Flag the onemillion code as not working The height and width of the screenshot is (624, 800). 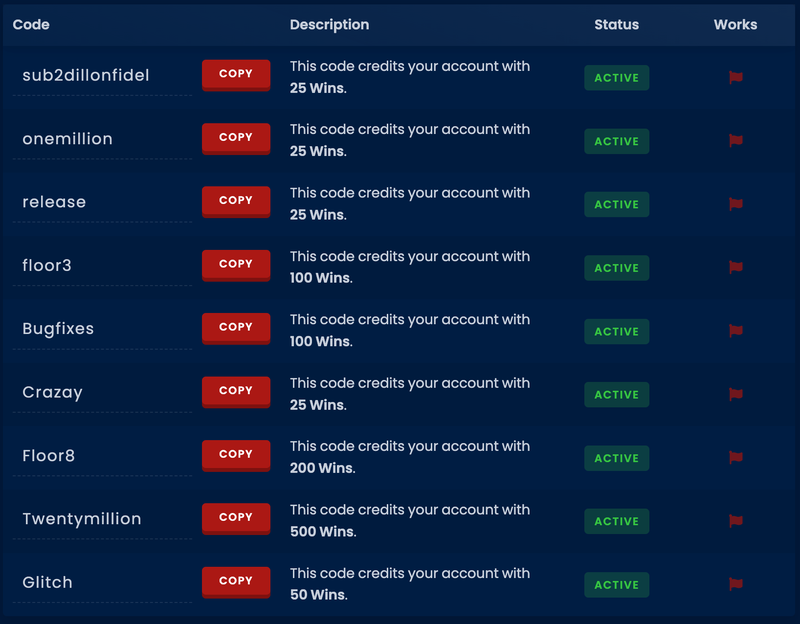click(x=736, y=141)
